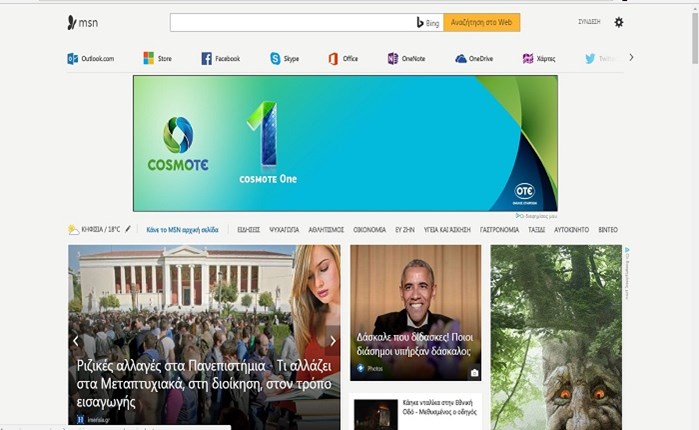This screenshot has width=699, height=430.
Task: Open the ΨΥΧΑΓΩΓΙΑ entertainment section
Action: (284, 230)
